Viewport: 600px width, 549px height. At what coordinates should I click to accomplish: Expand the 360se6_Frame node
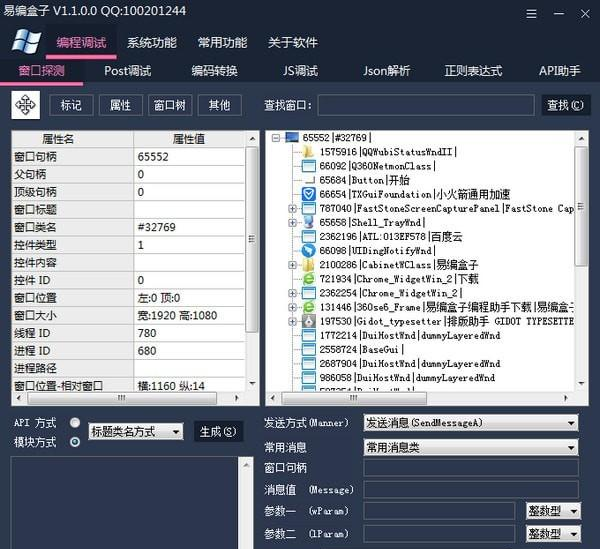click(292, 307)
